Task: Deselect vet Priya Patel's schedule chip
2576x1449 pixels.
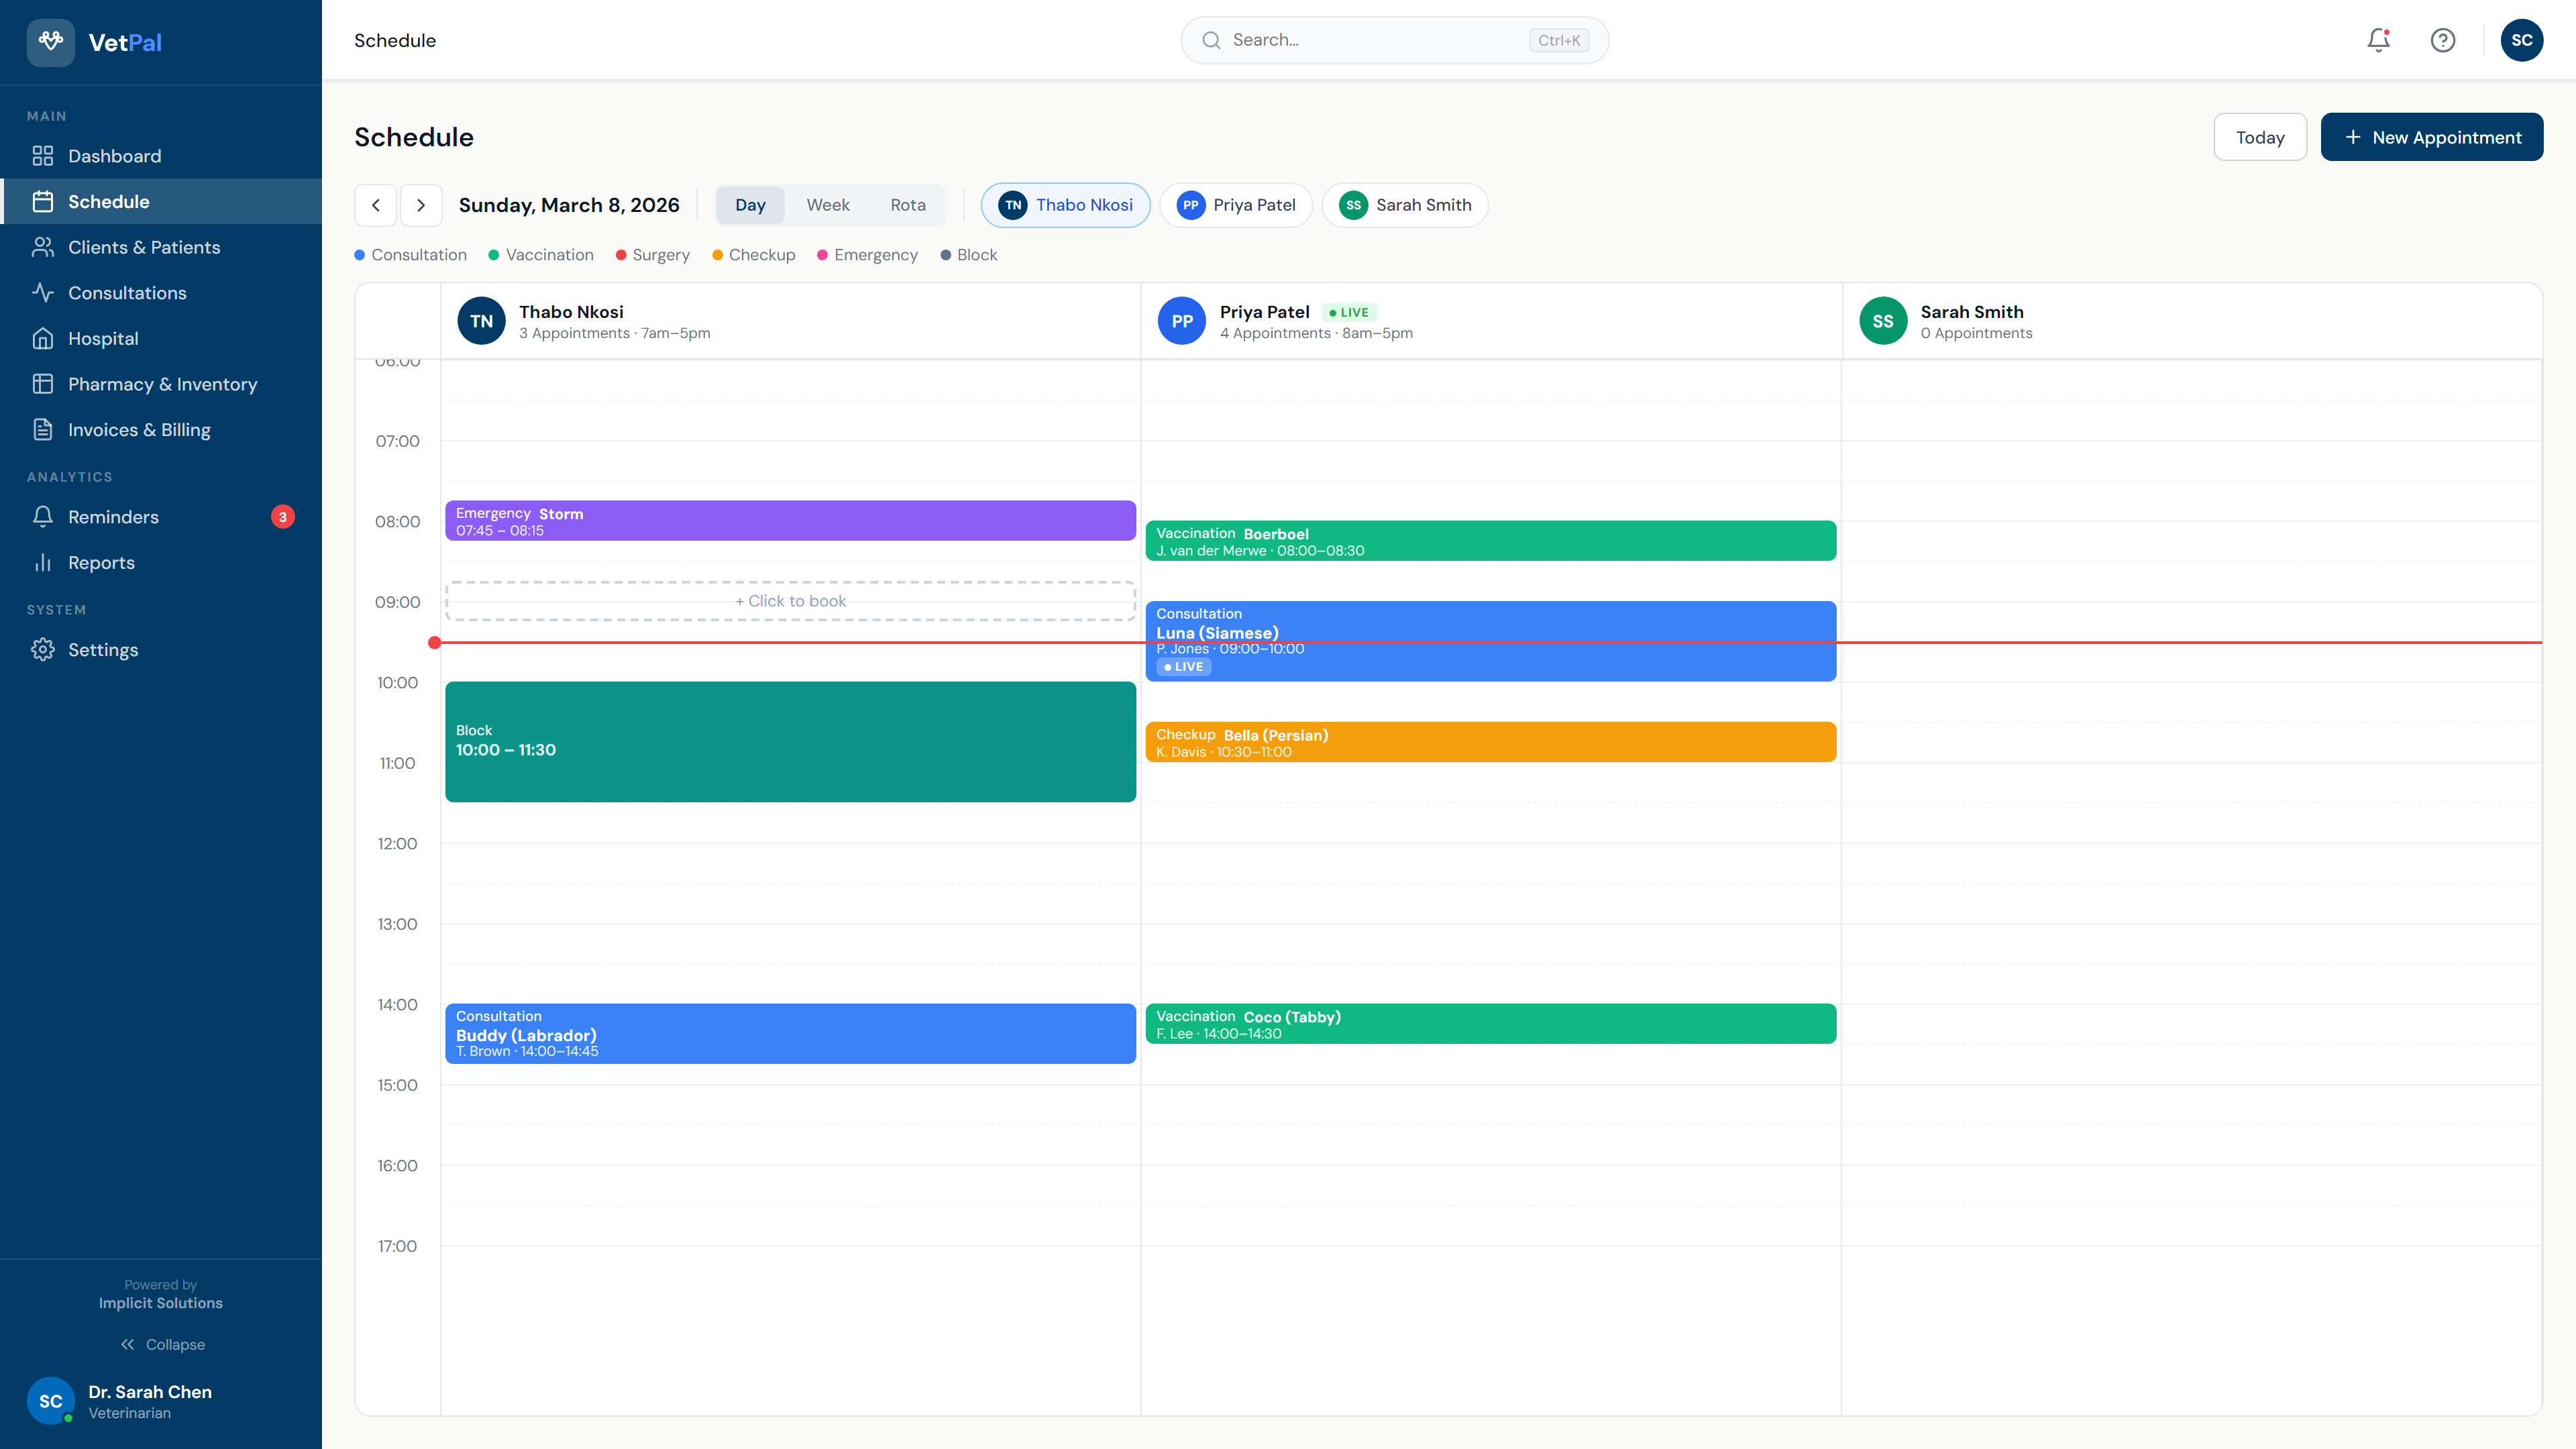Action: (1236, 205)
